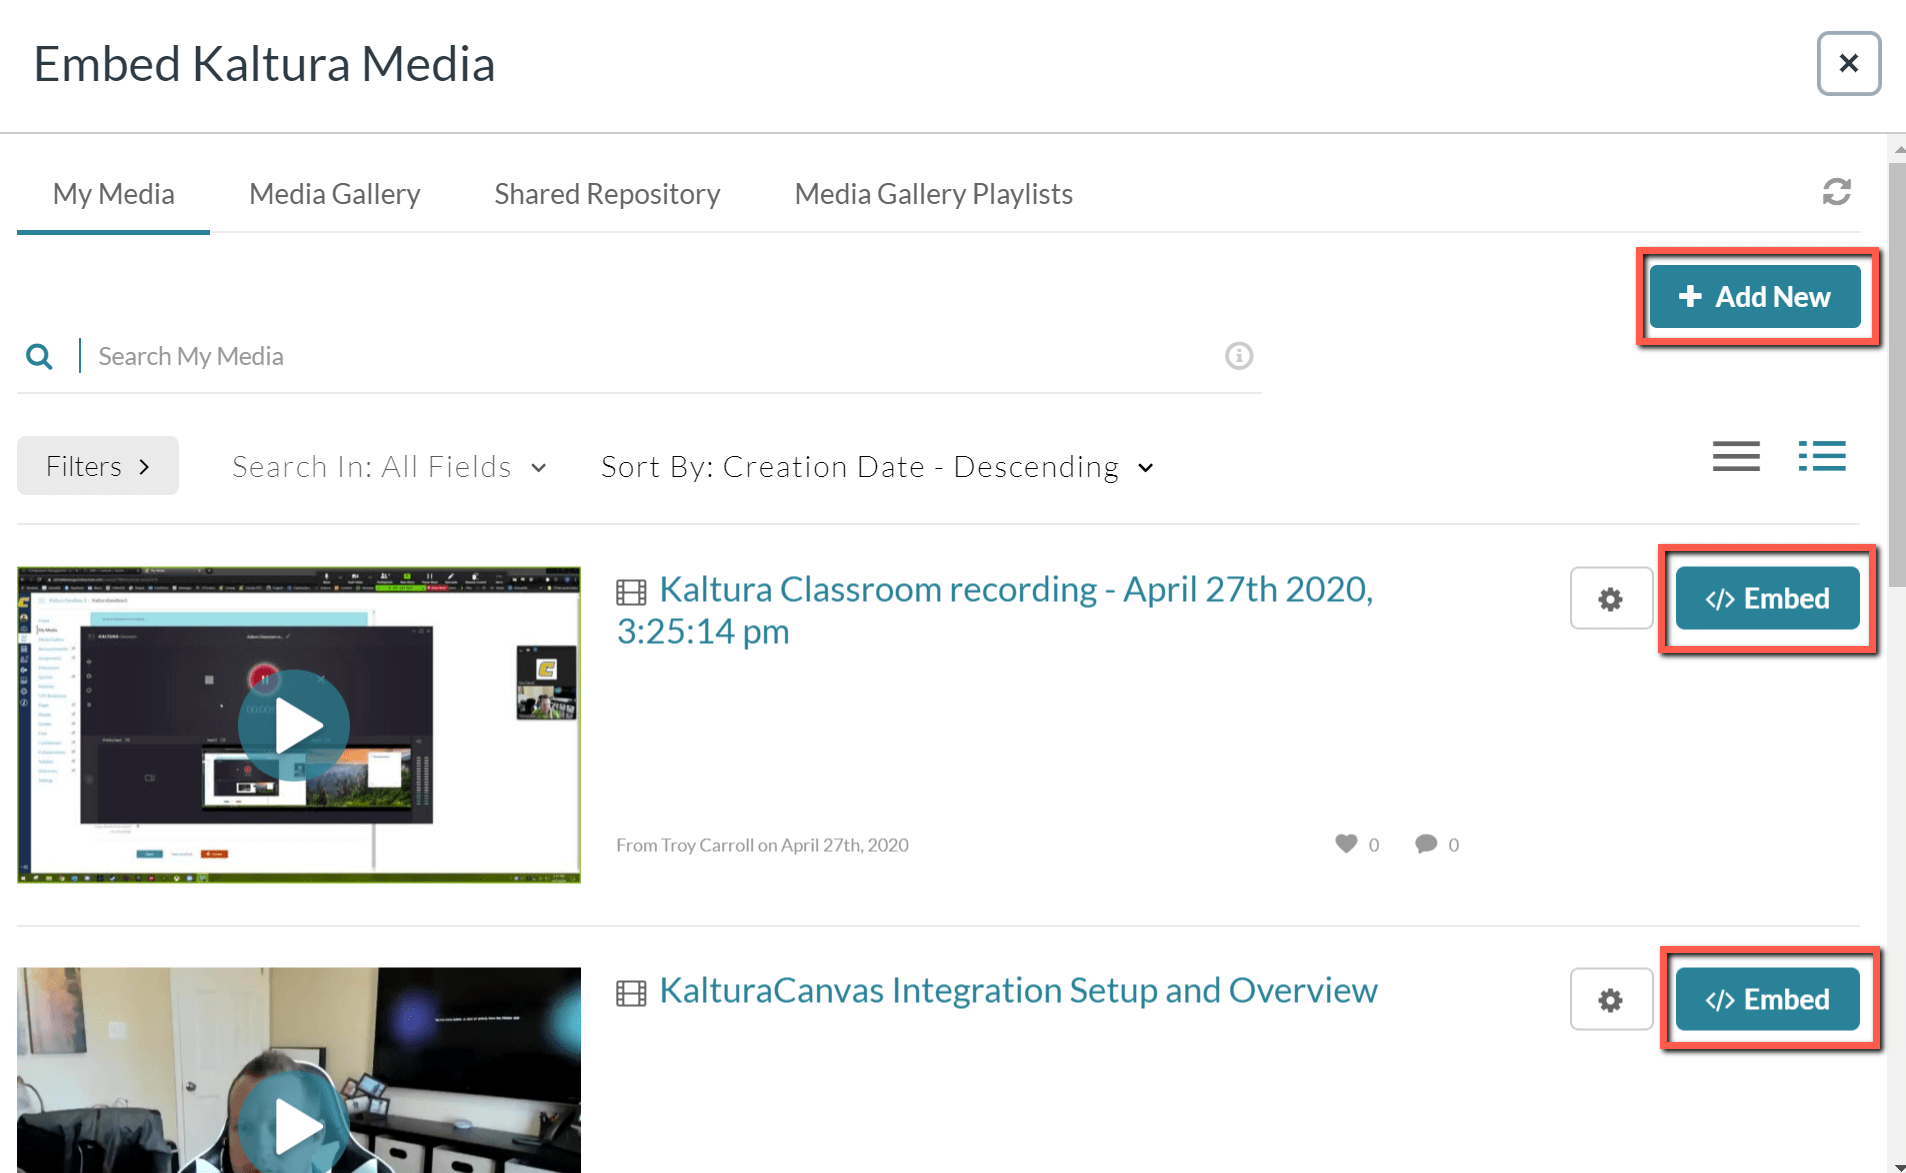This screenshot has height=1173, width=1906.
Task: Click the refresh icon
Action: point(1836,191)
